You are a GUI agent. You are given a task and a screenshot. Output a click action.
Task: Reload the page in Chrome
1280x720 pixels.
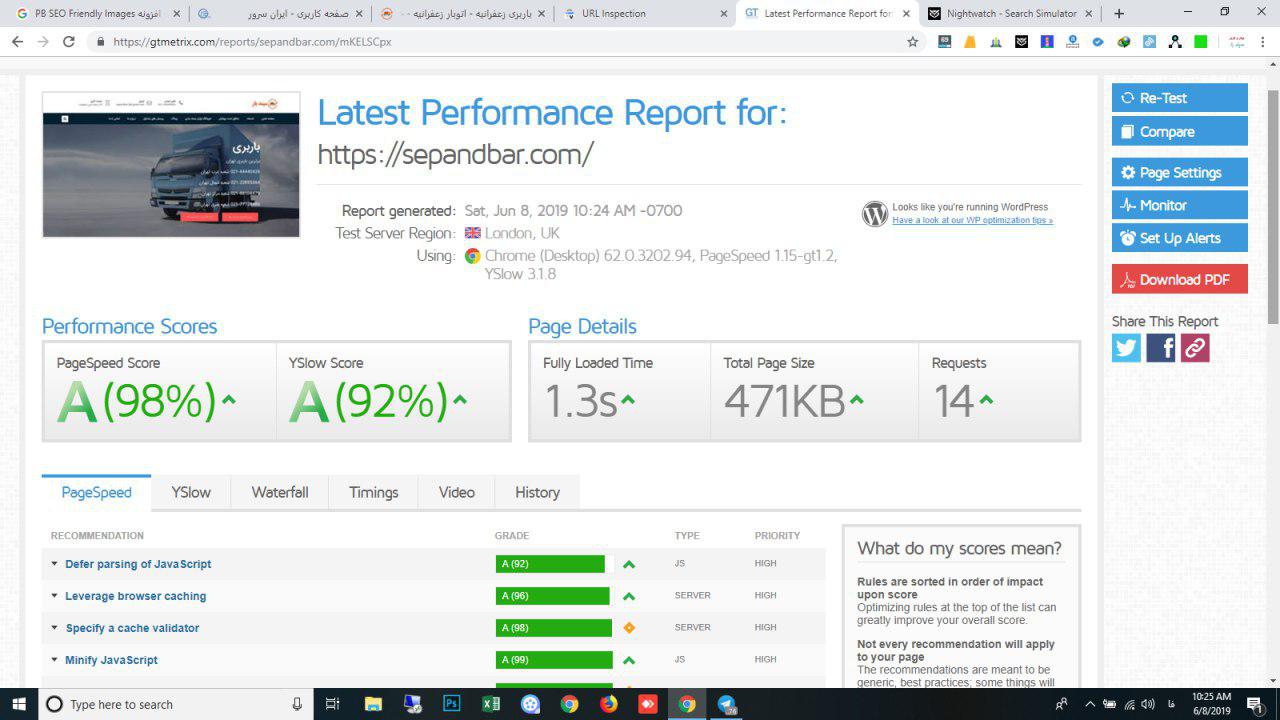pyautogui.click(x=68, y=42)
